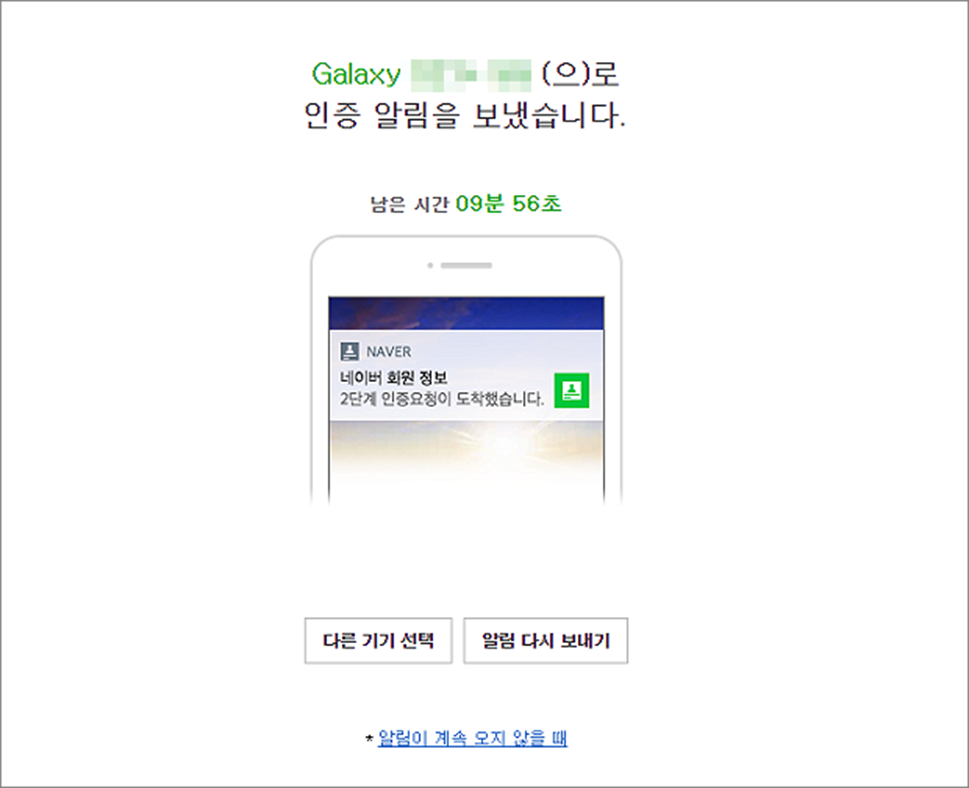Click the '(으)로' text after device name
Image resolution: width=969 pixels, height=788 pixels.
pos(580,74)
